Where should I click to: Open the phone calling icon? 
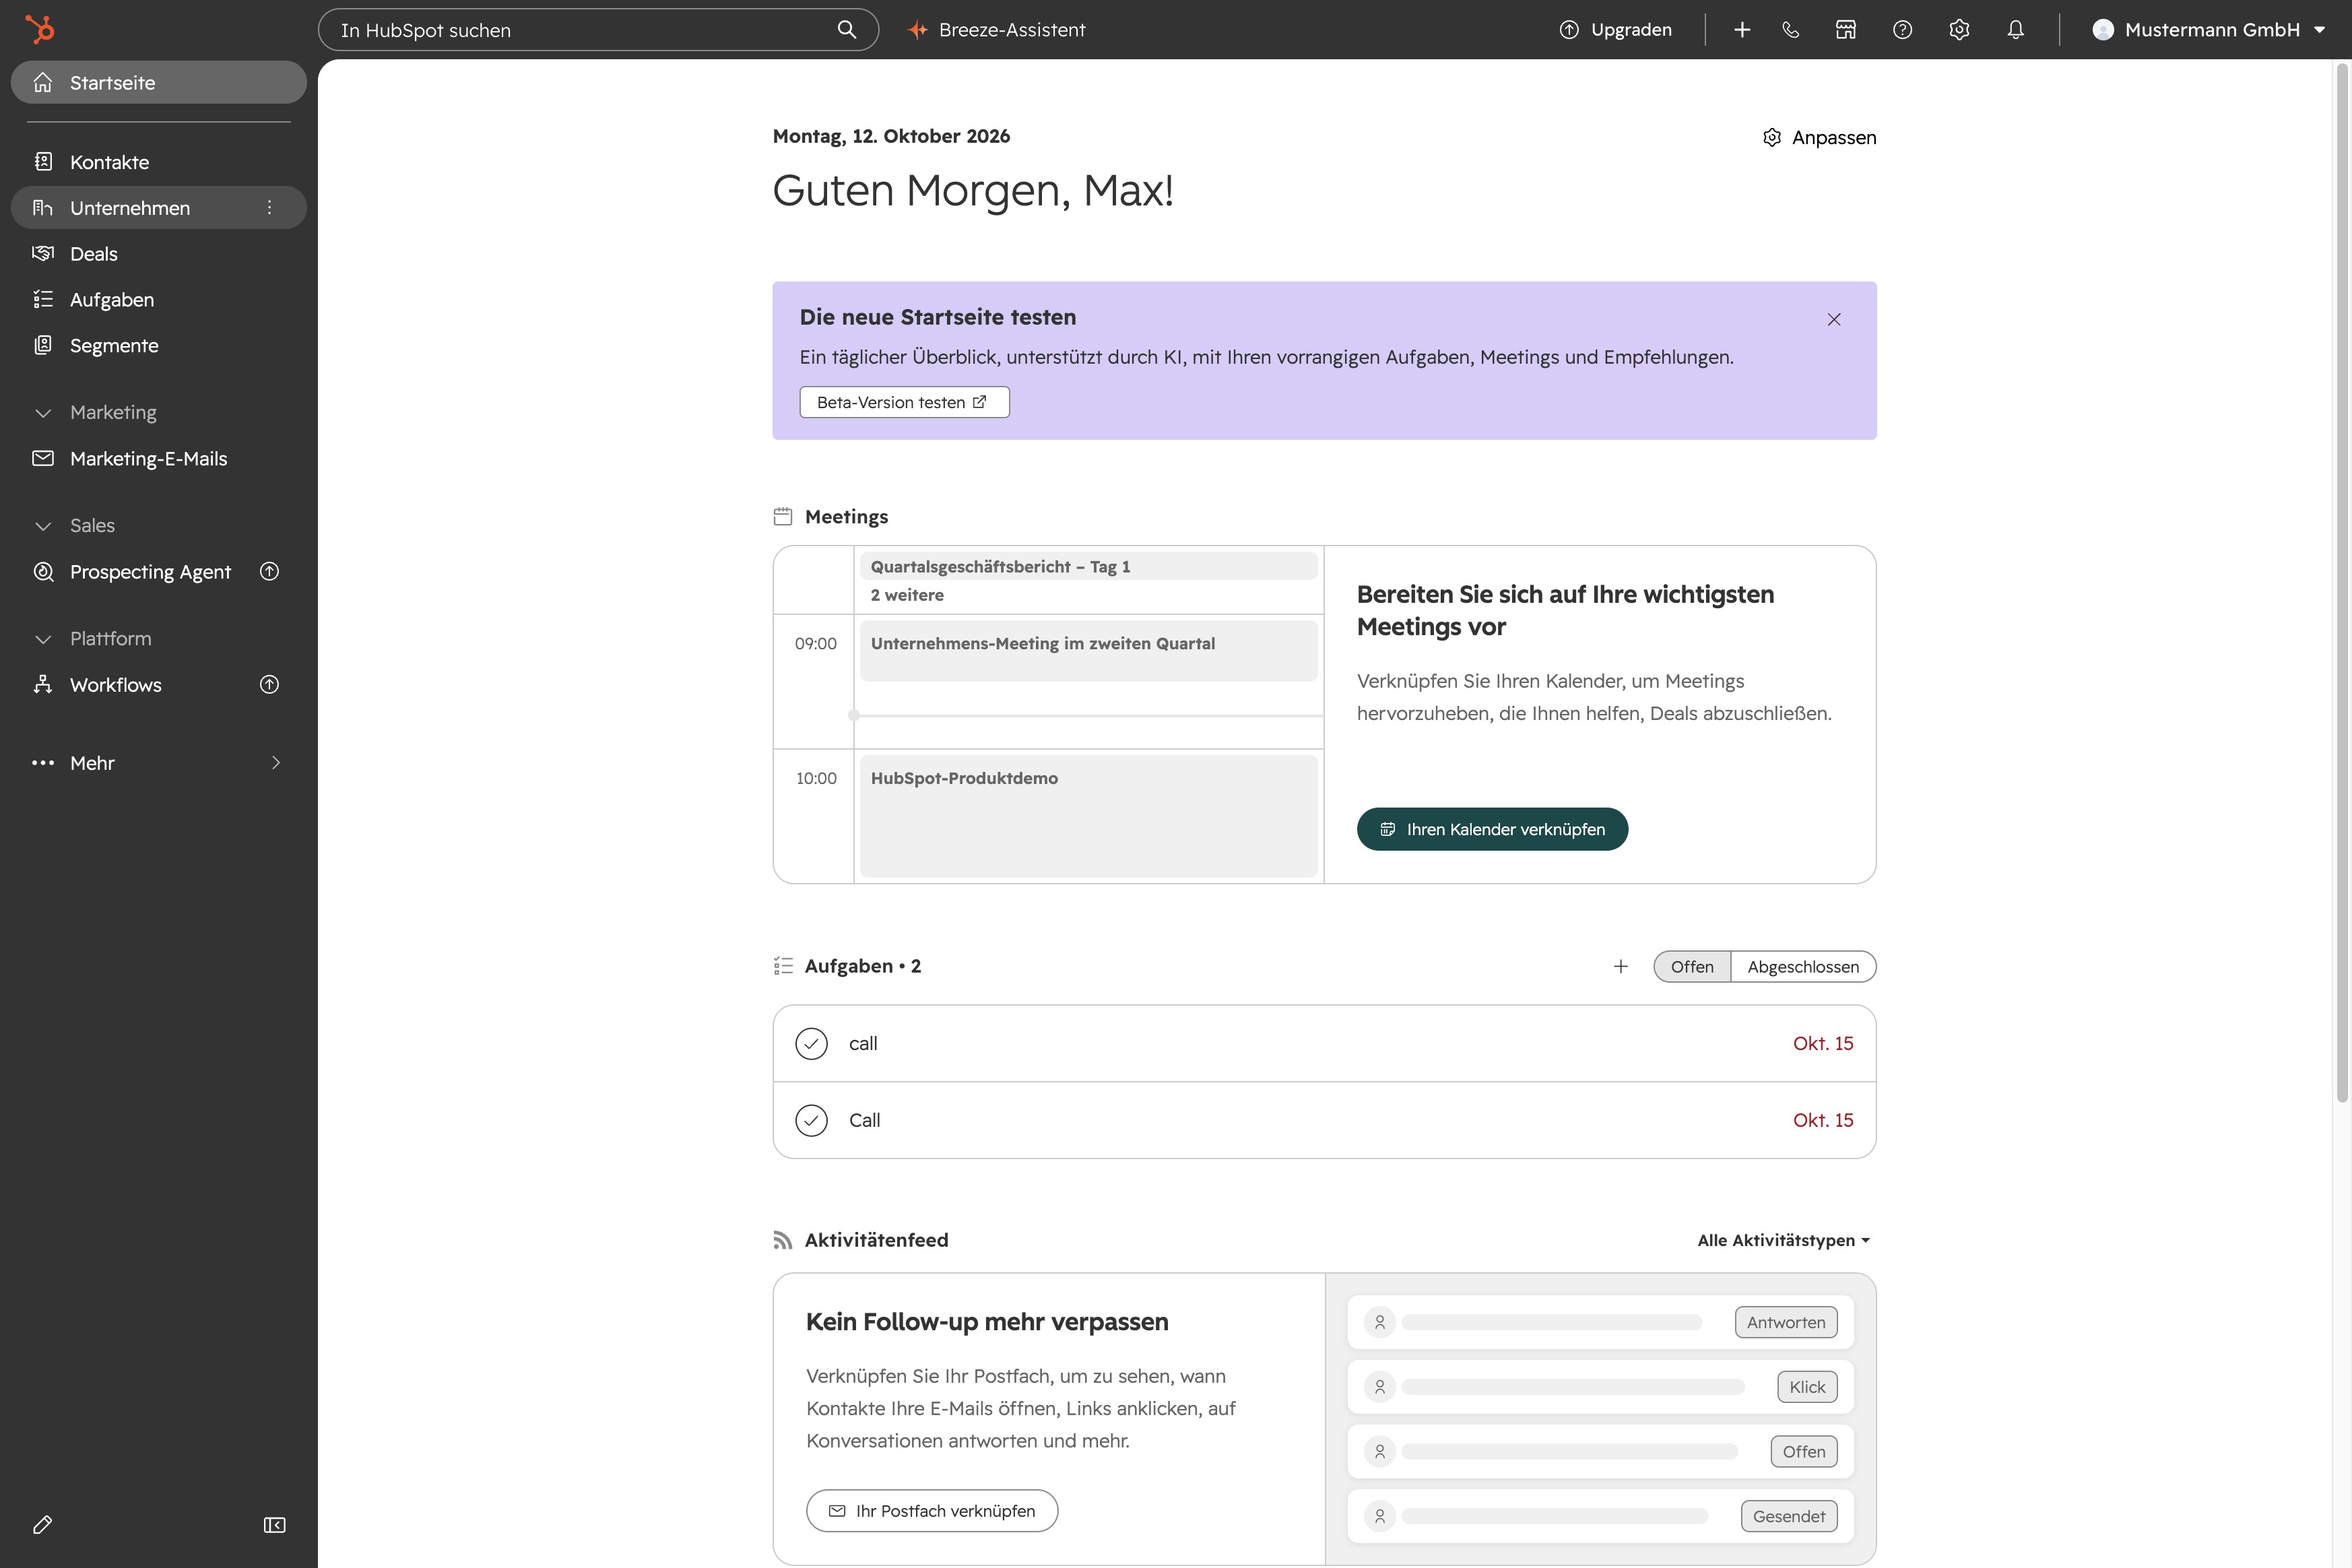click(x=1790, y=30)
